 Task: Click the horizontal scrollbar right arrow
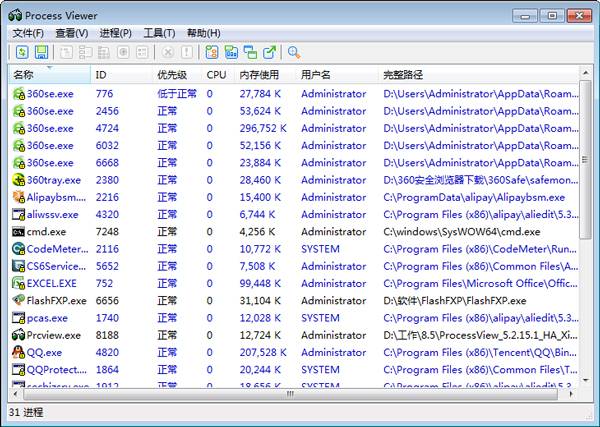(x=571, y=394)
